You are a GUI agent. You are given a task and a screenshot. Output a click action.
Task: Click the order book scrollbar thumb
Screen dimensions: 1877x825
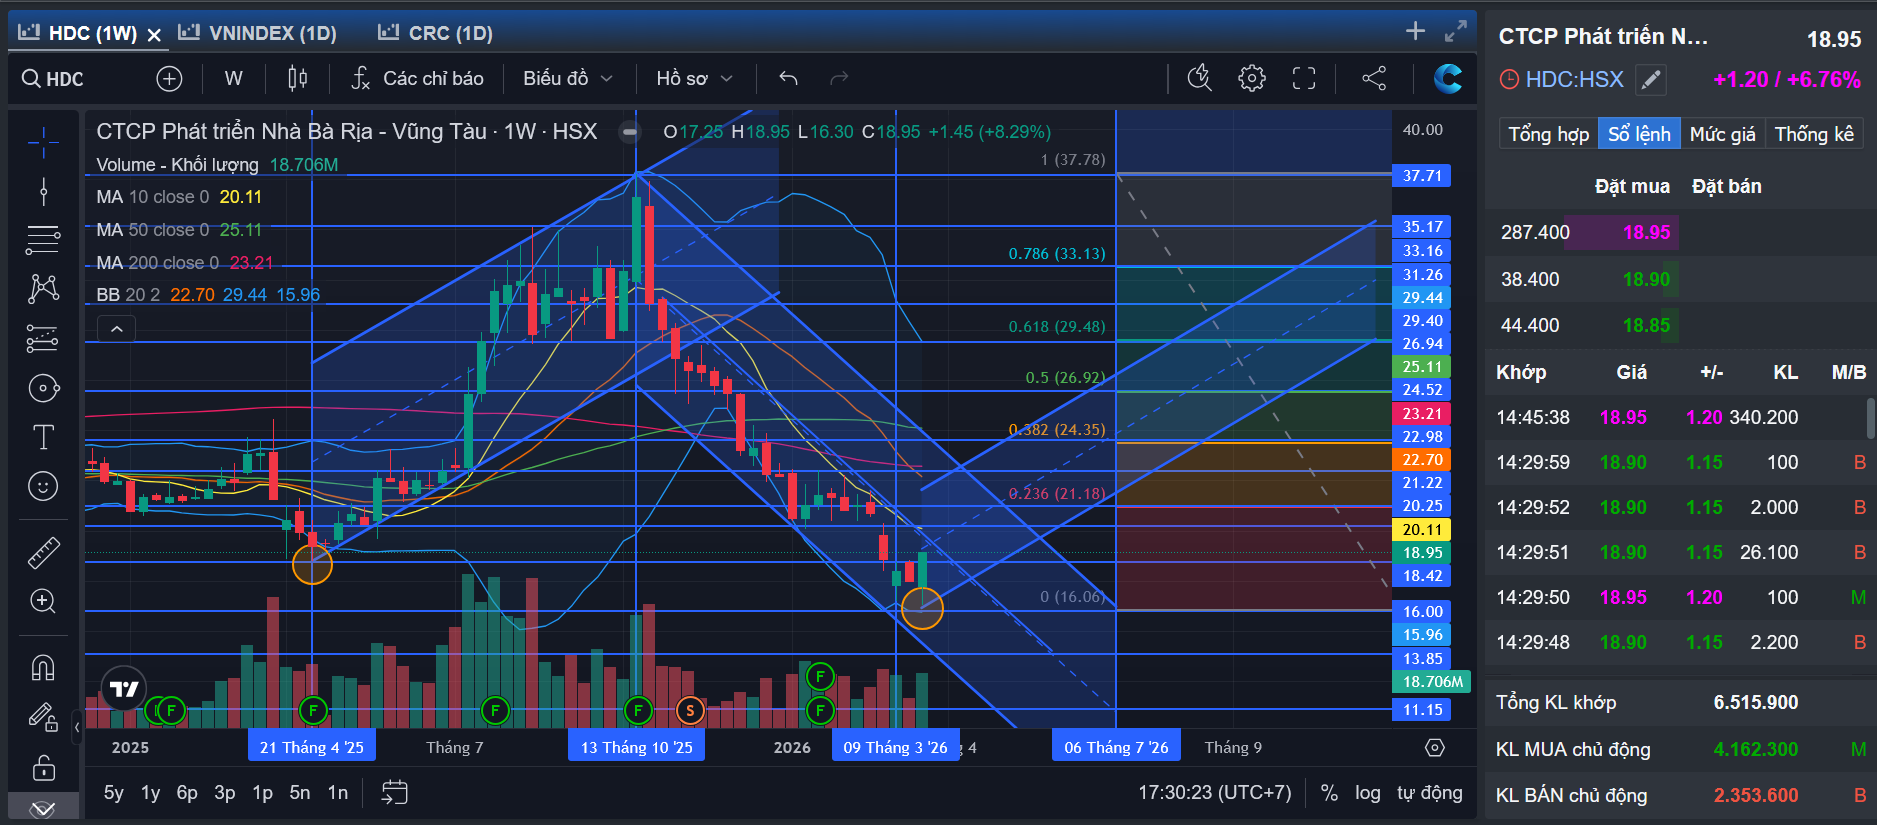(1870, 418)
